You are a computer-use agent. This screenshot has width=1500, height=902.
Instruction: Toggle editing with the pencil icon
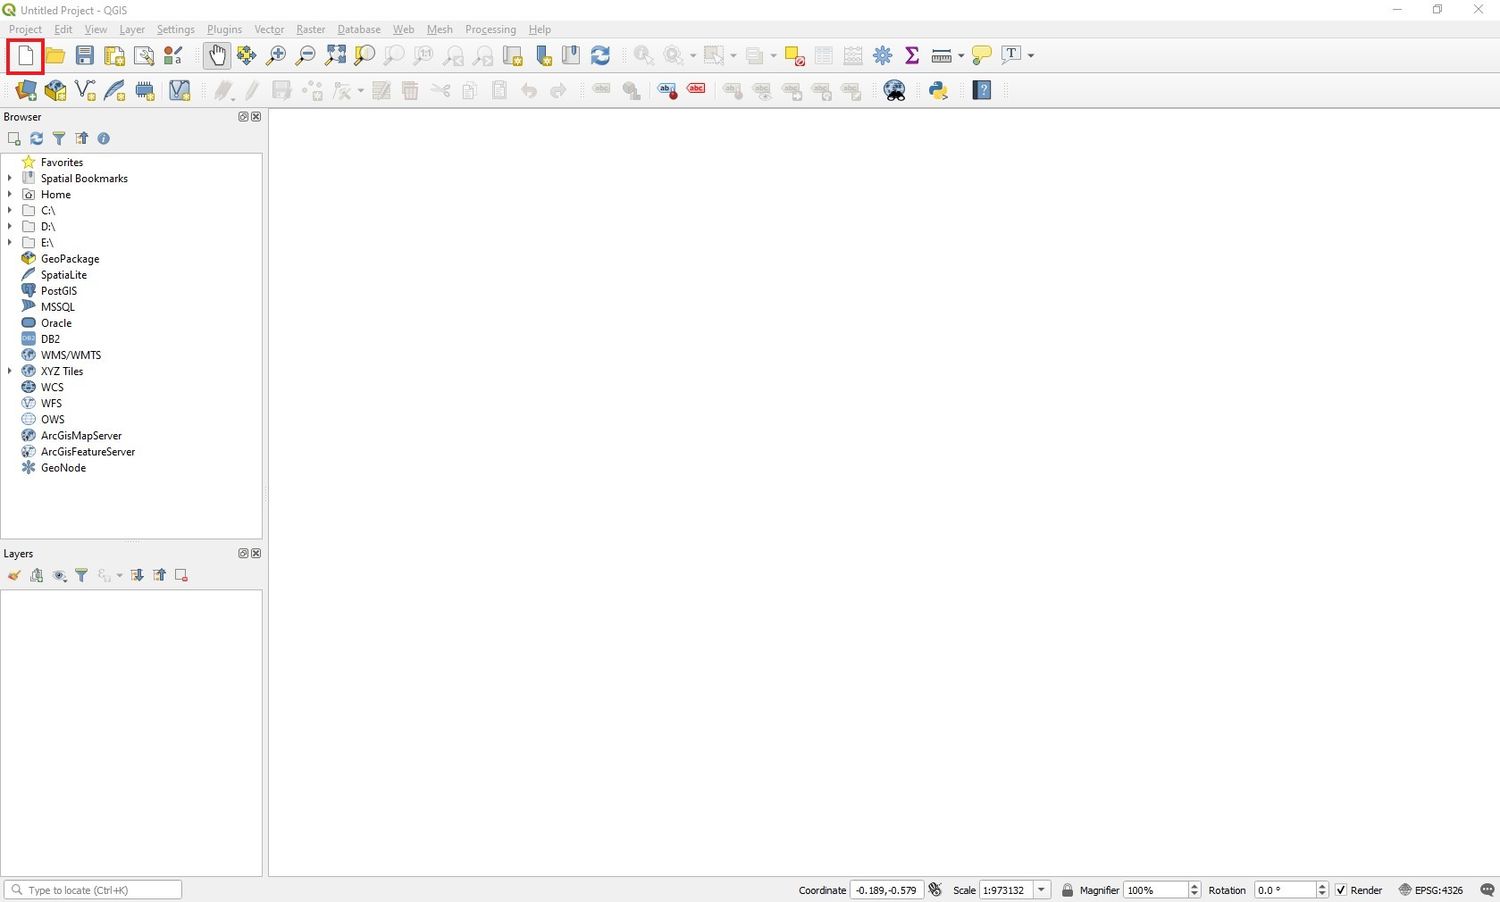[x=252, y=90]
